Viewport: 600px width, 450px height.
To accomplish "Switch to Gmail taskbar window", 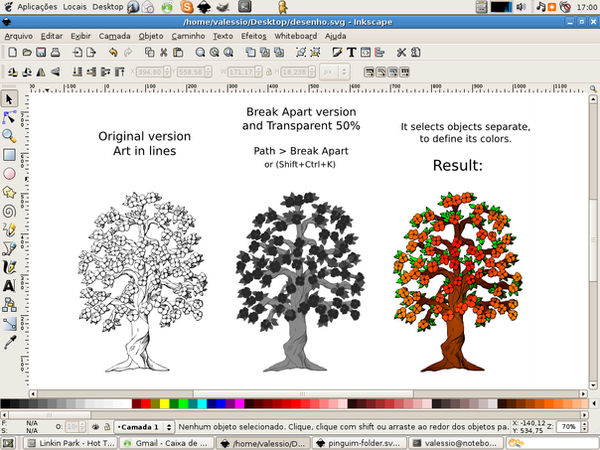I will 167,443.
